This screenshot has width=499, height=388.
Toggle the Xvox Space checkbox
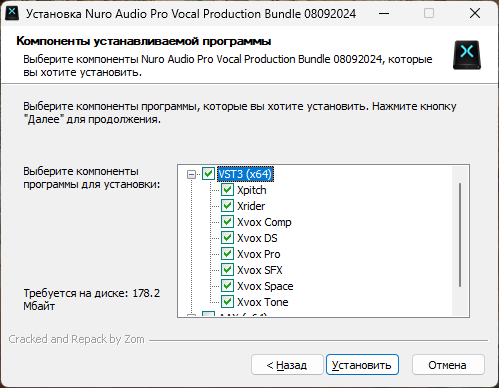pyautogui.click(x=227, y=286)
